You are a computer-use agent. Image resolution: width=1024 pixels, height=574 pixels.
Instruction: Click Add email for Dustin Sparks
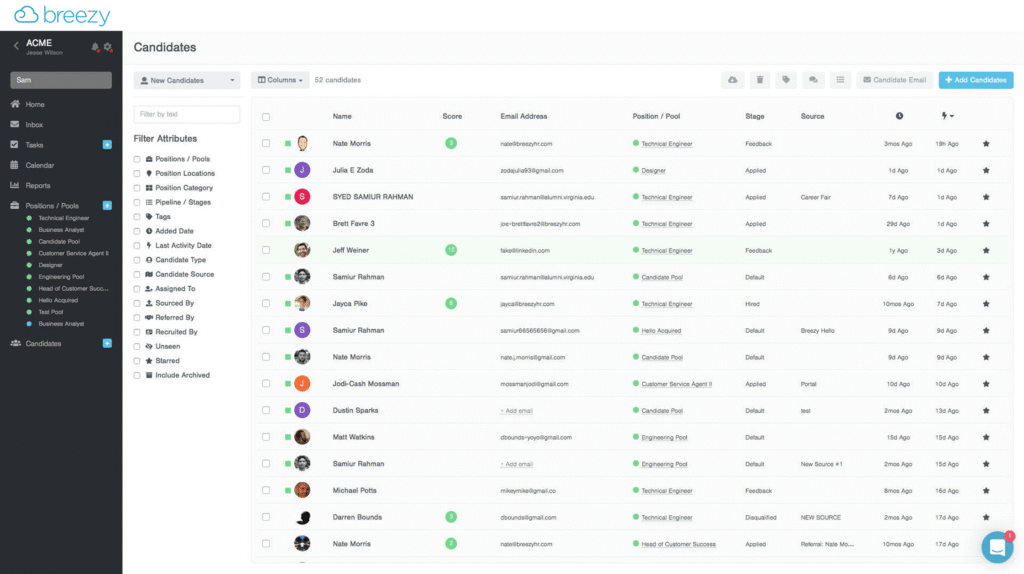(517, 411)
